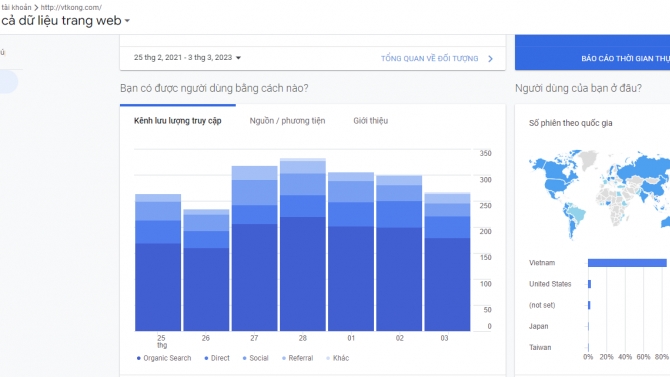
Task: Click chevron arrow next to TỔNG QUAN VỀ ĐỐI TƯỢNG
Action: pos(491,59)
